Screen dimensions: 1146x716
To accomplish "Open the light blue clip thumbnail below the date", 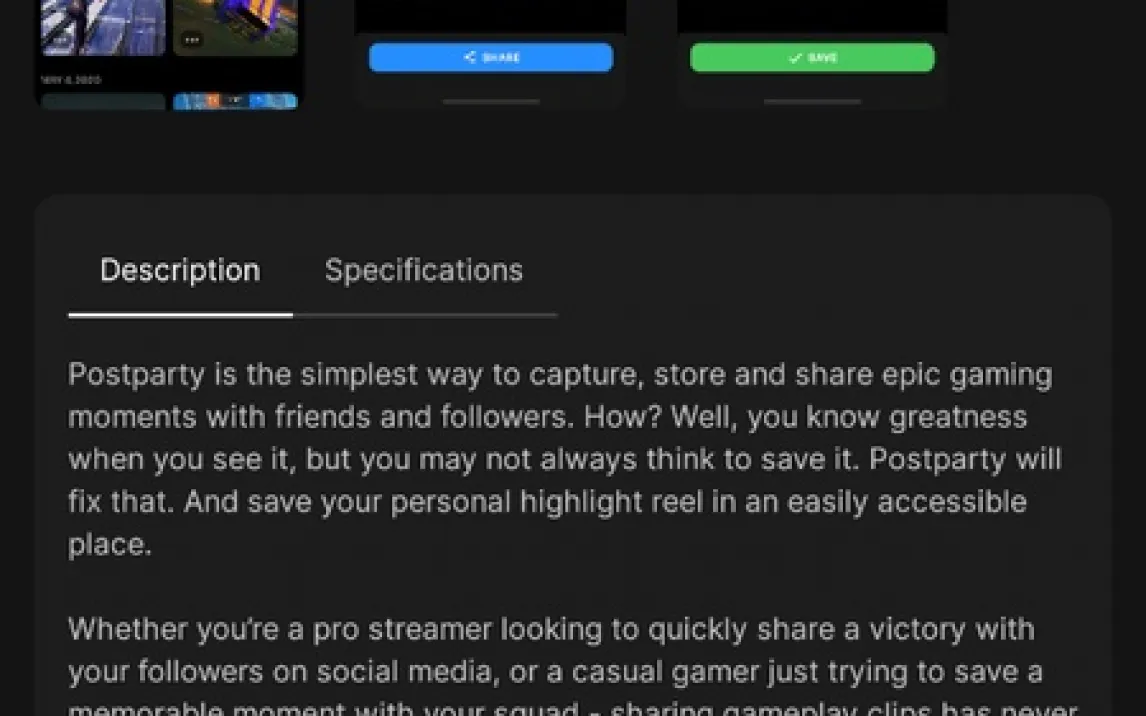I will [235, 101].
